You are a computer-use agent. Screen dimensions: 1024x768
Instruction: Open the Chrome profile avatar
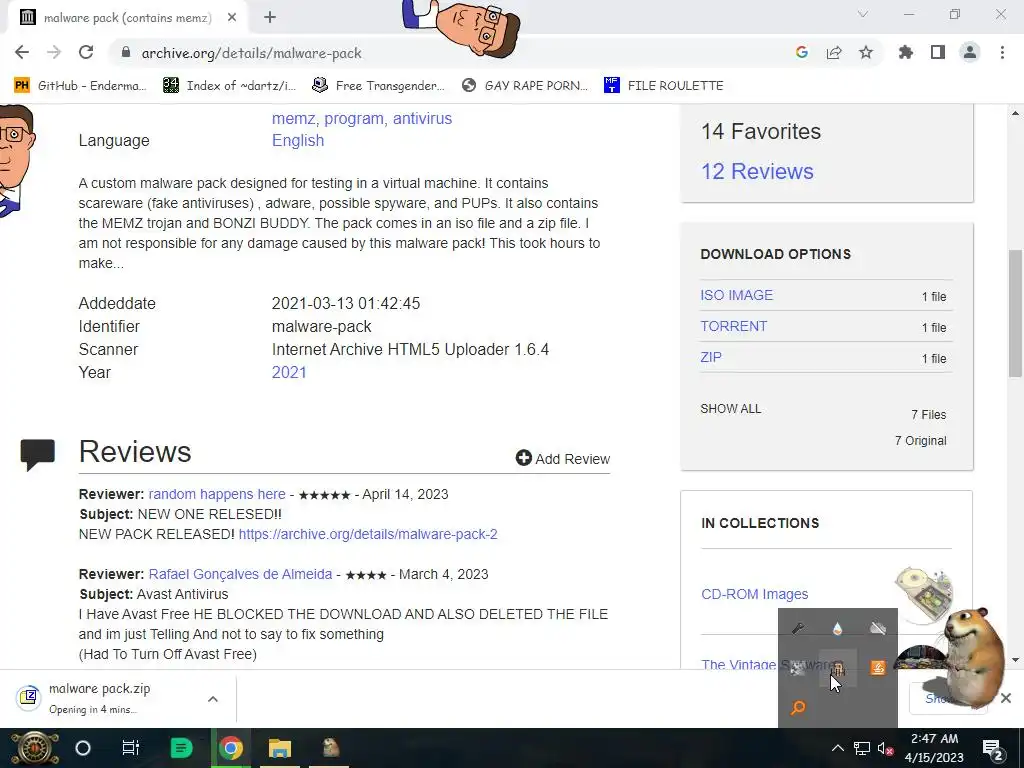(970, 52)
